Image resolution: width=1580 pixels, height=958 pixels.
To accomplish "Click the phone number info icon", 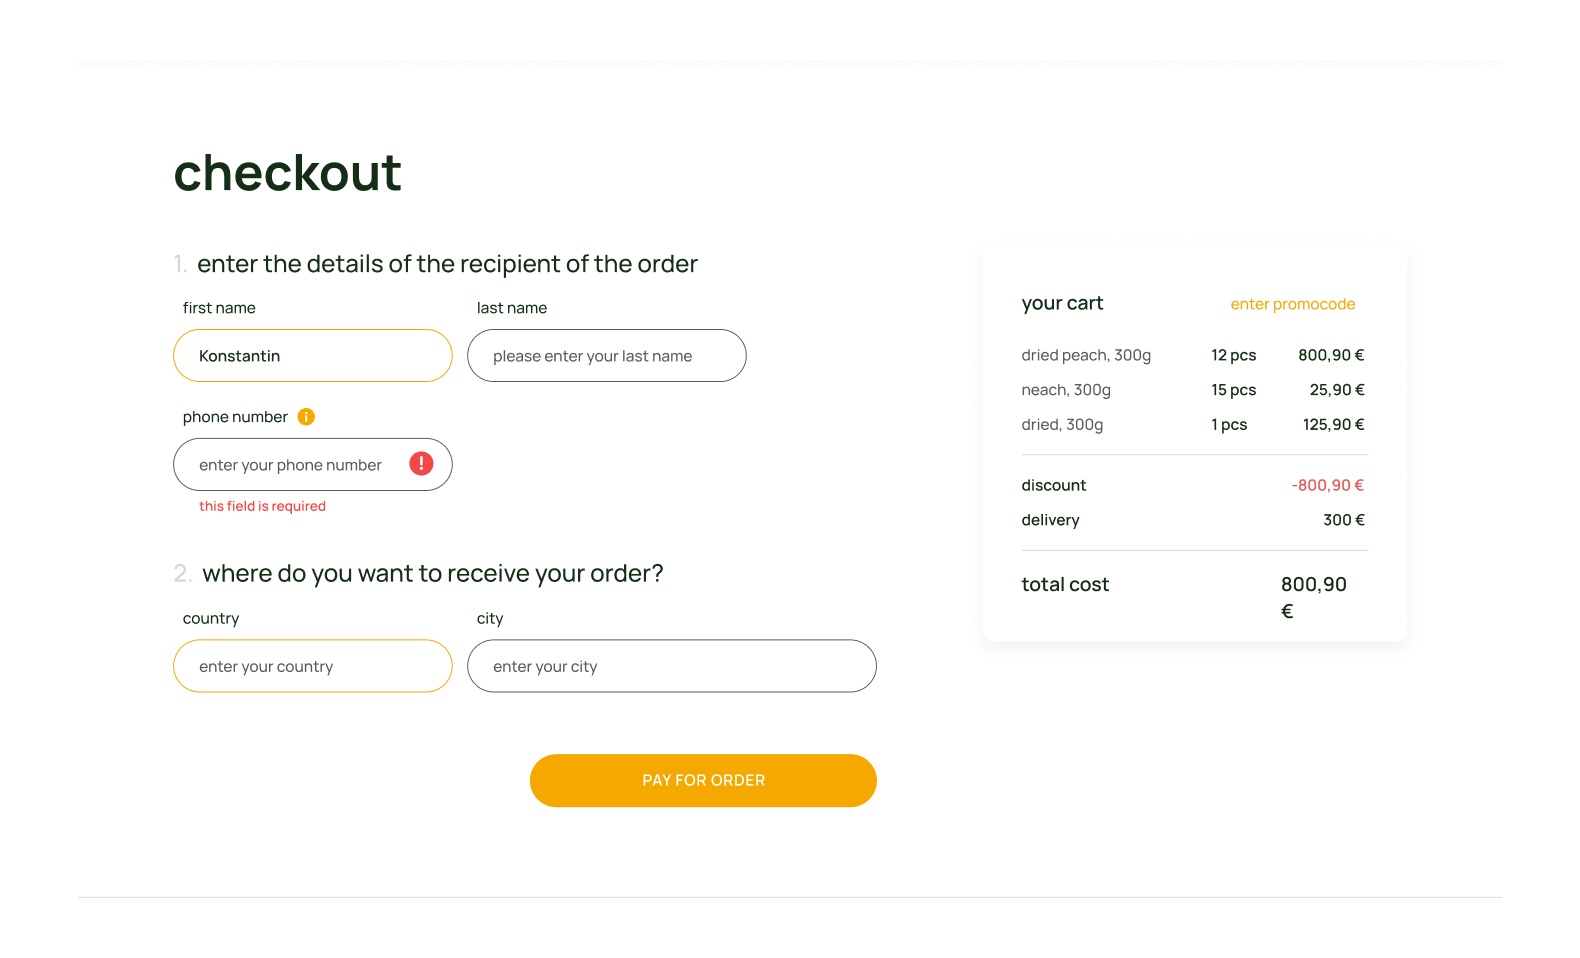I will pos(306,417).
